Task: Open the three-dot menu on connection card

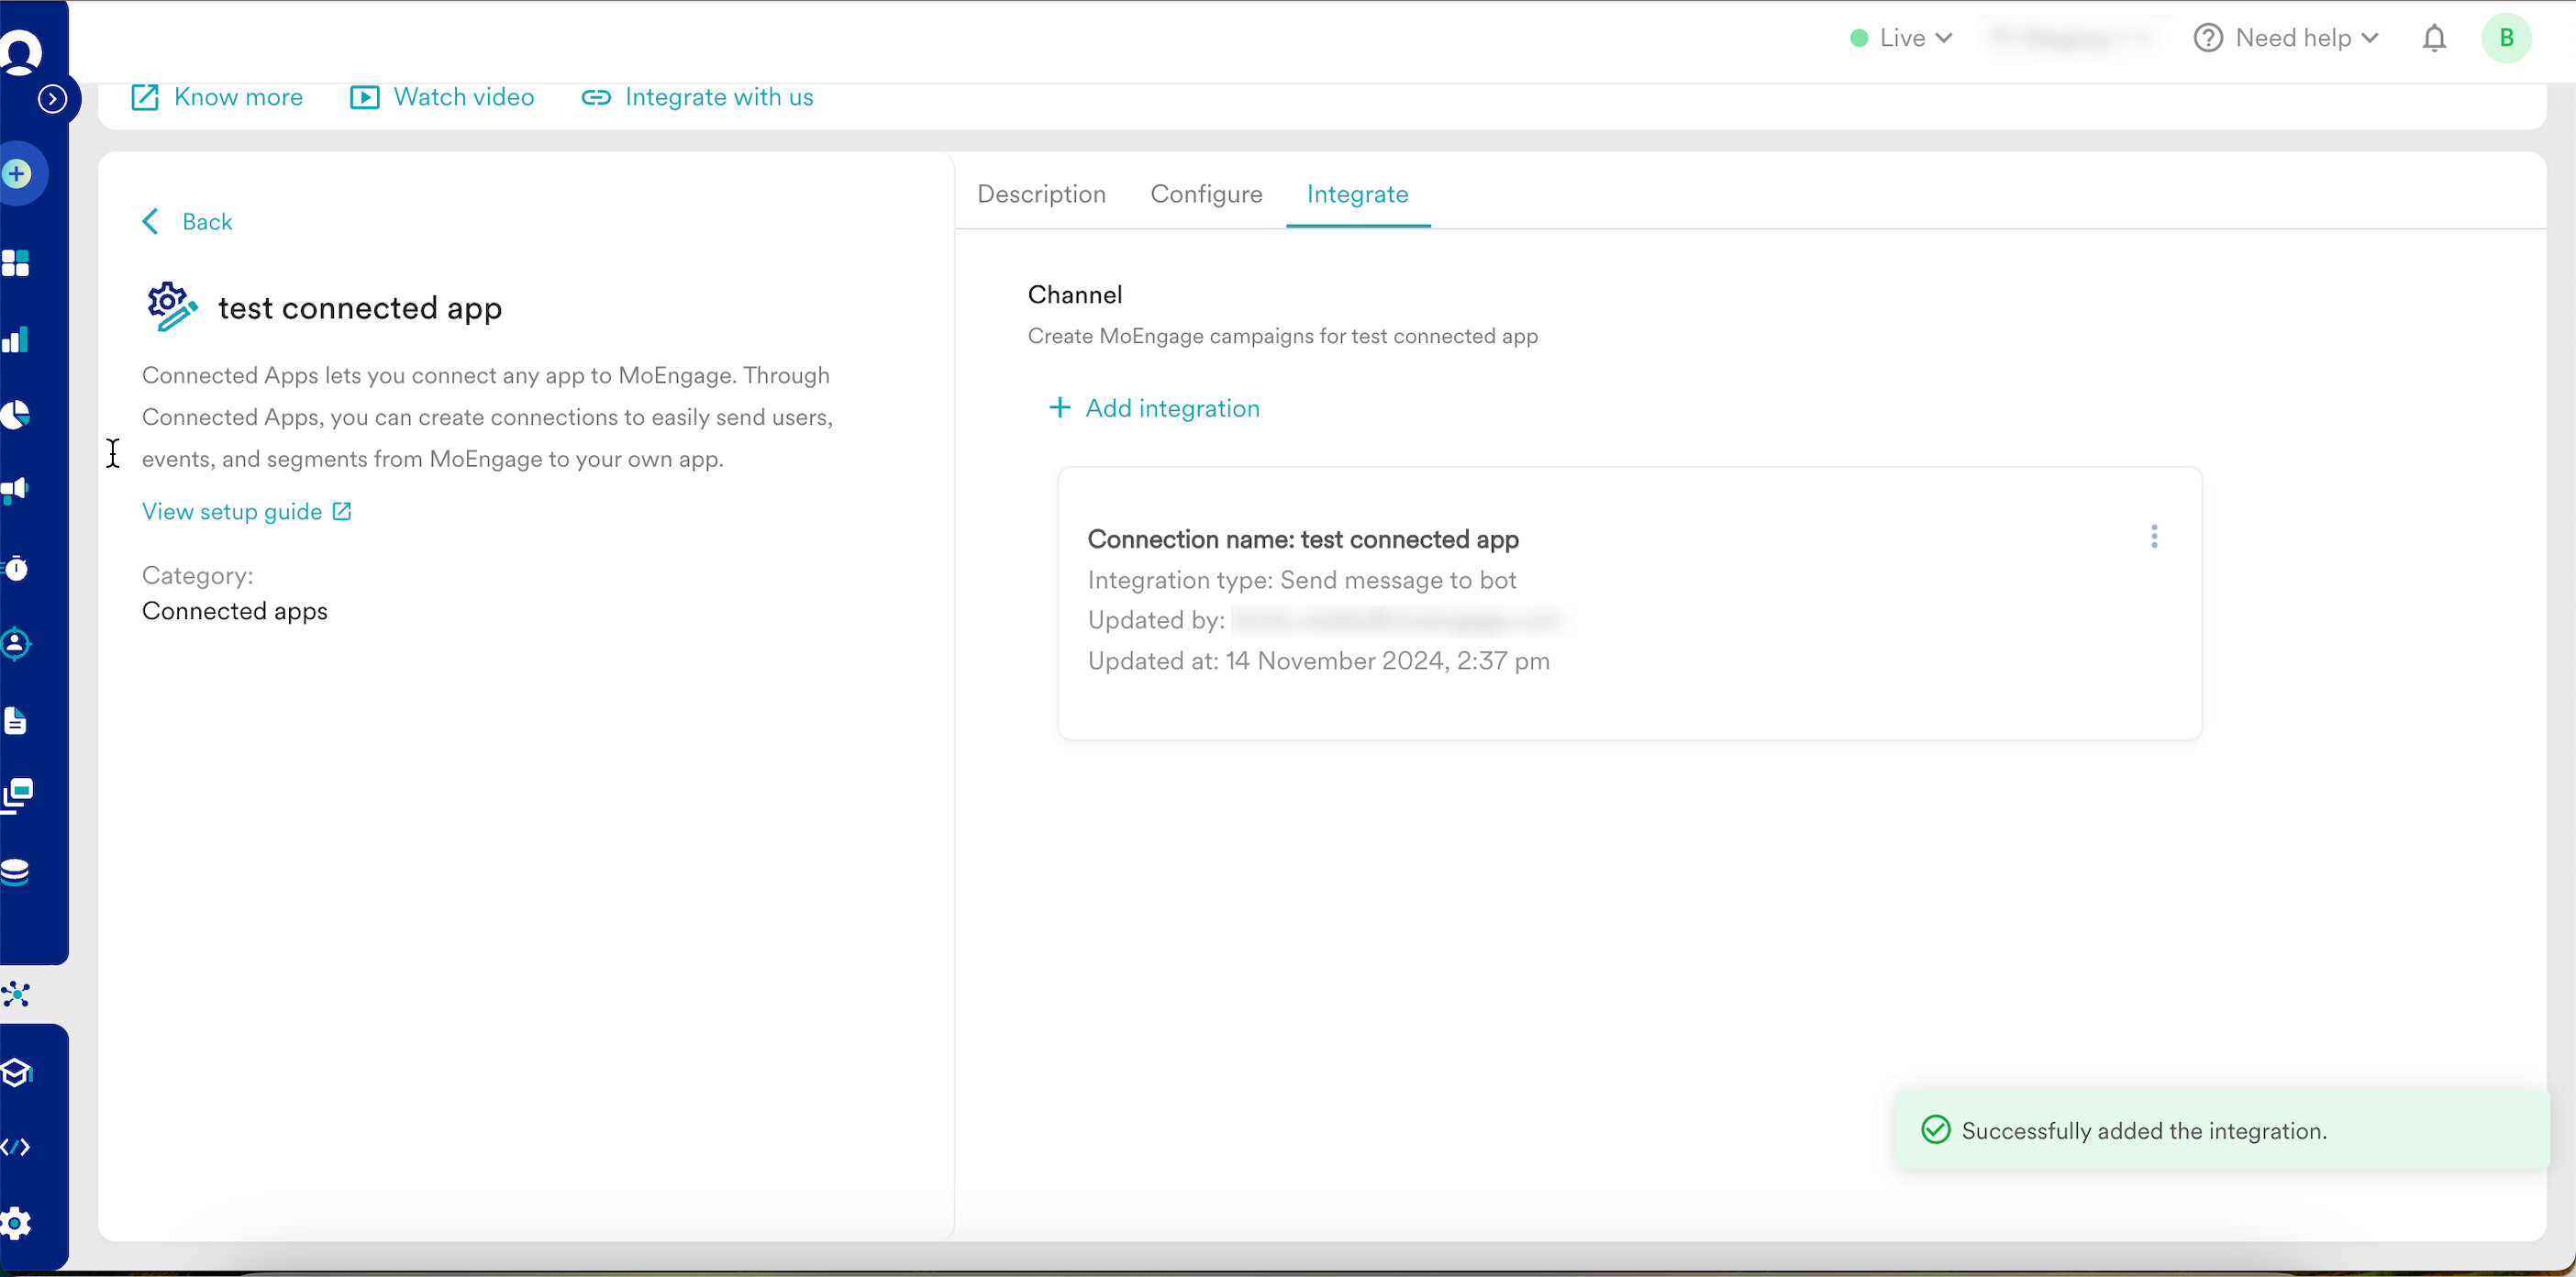Action: [x=2154, y=537]
